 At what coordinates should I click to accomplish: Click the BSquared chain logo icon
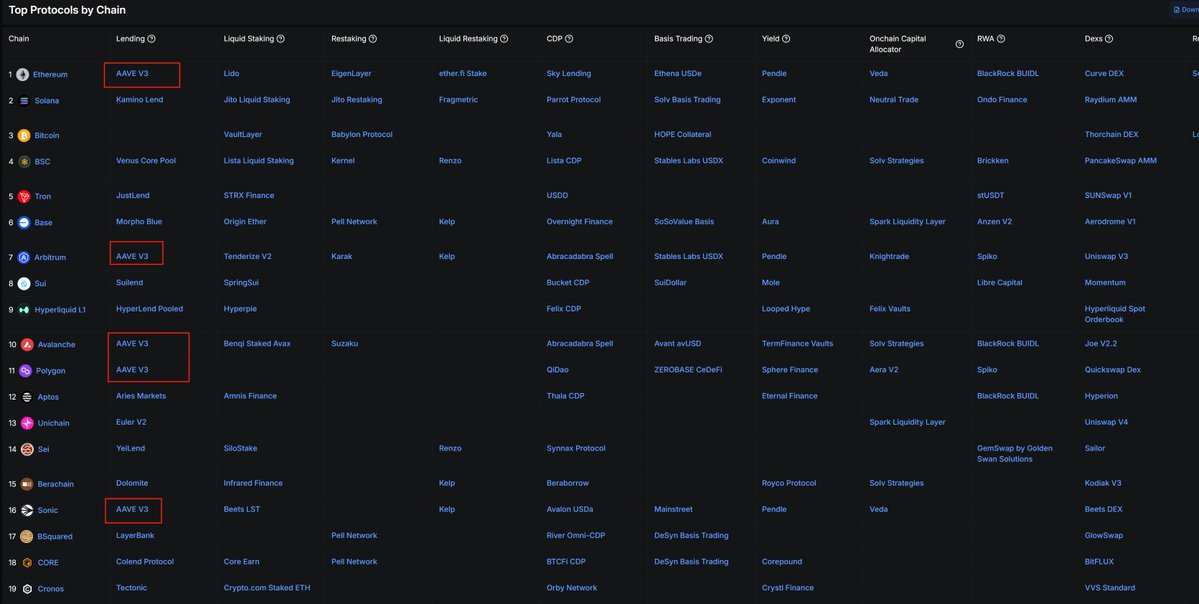coord(27,537)
